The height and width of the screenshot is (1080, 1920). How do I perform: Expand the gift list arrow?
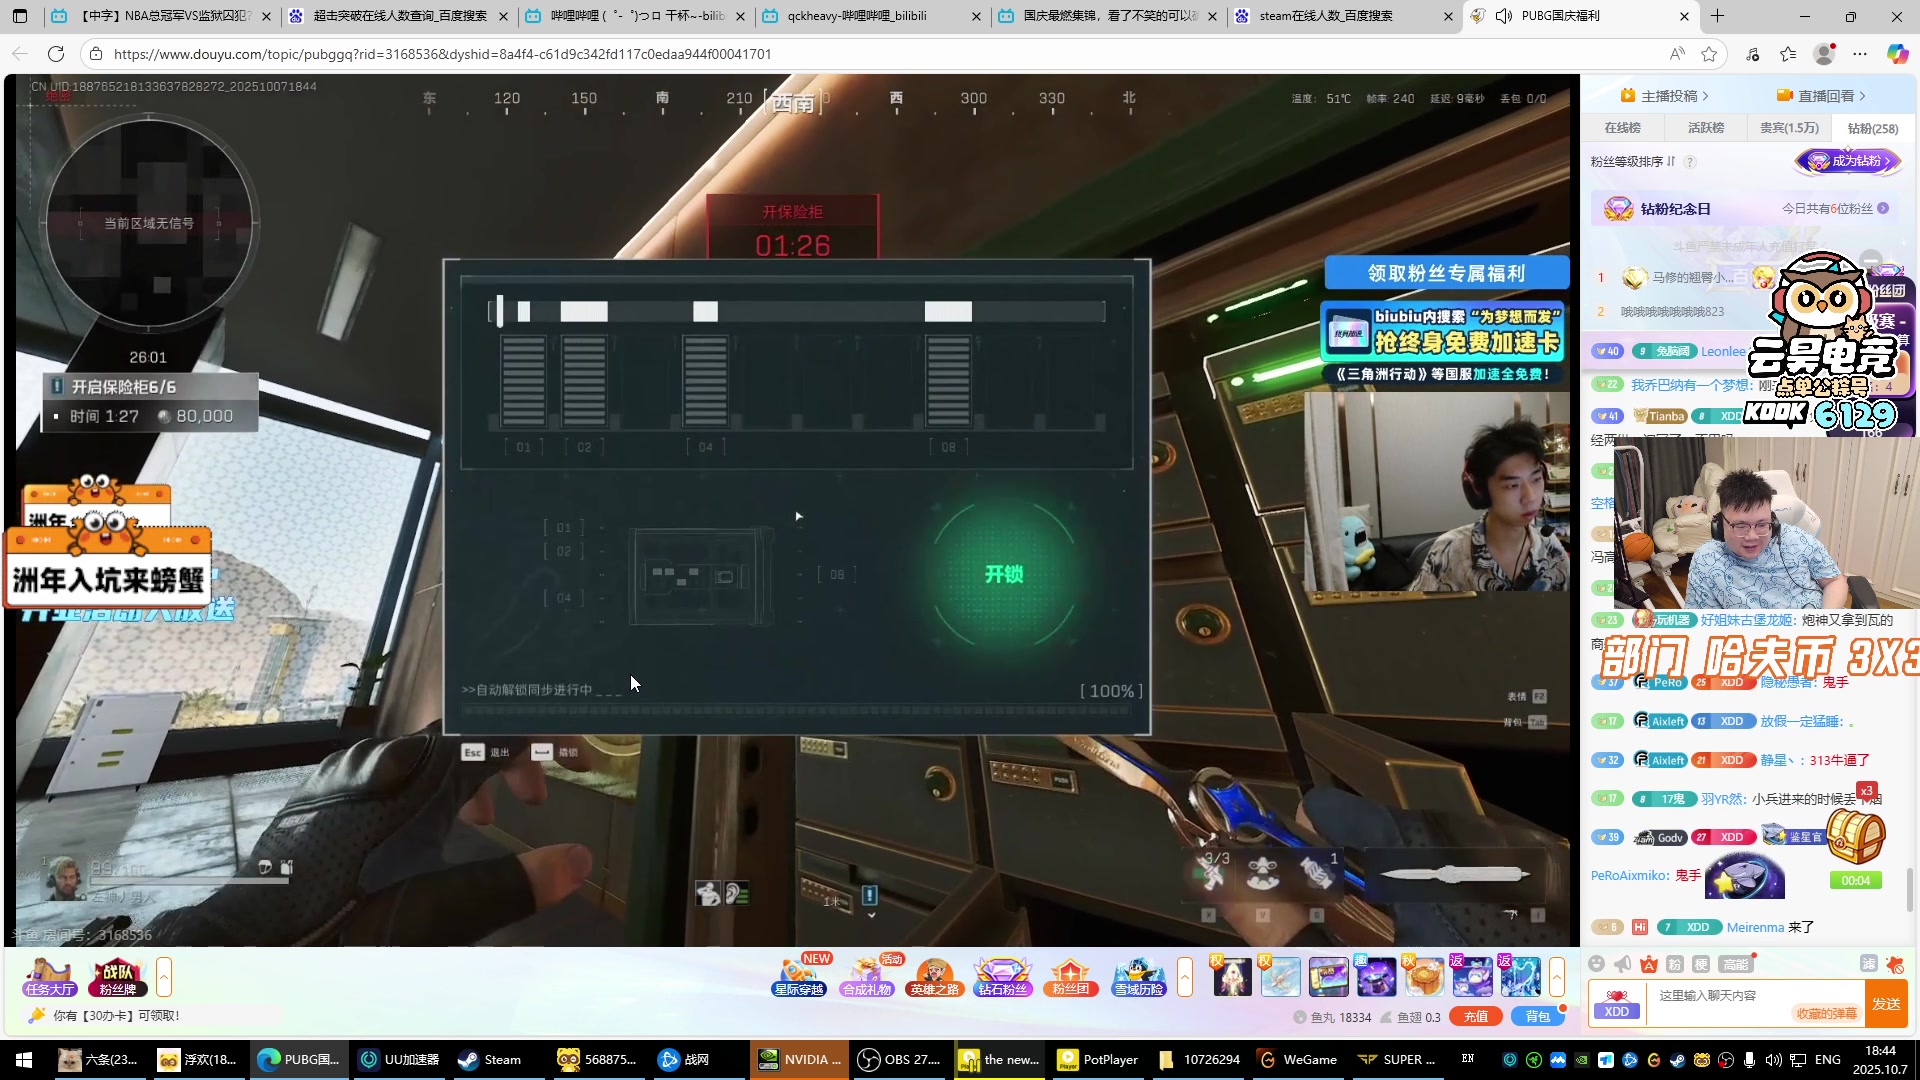coord(1557,977)
